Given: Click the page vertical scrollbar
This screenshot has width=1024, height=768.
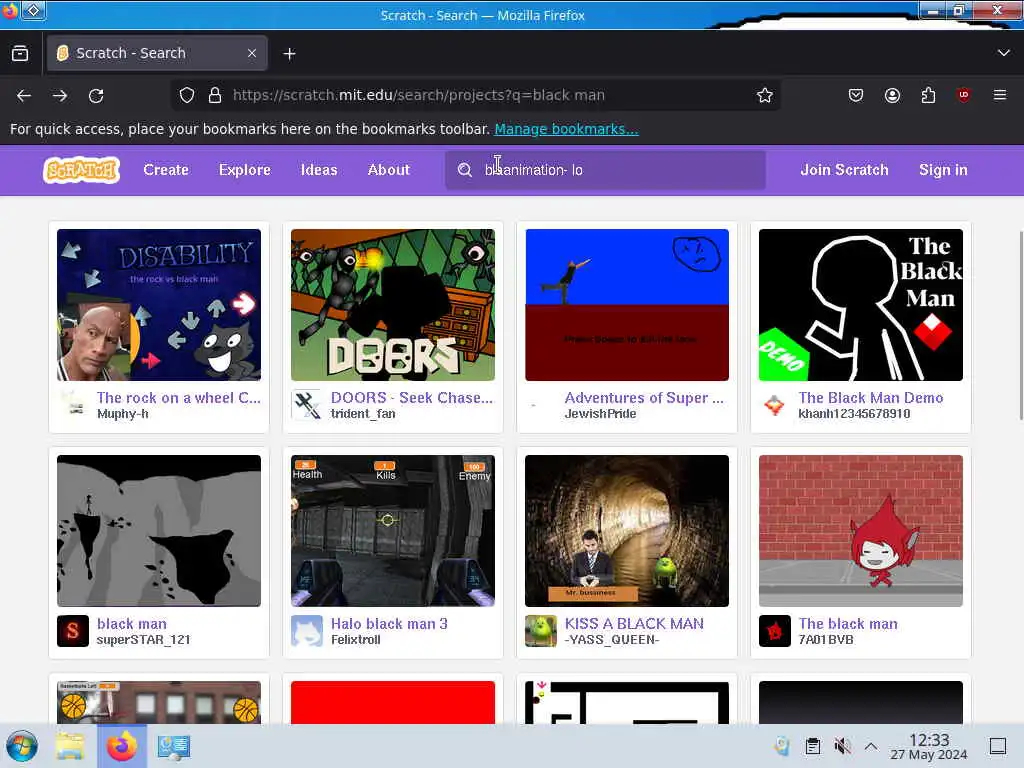Looking at the screenshot, I should click(1021, 327).
